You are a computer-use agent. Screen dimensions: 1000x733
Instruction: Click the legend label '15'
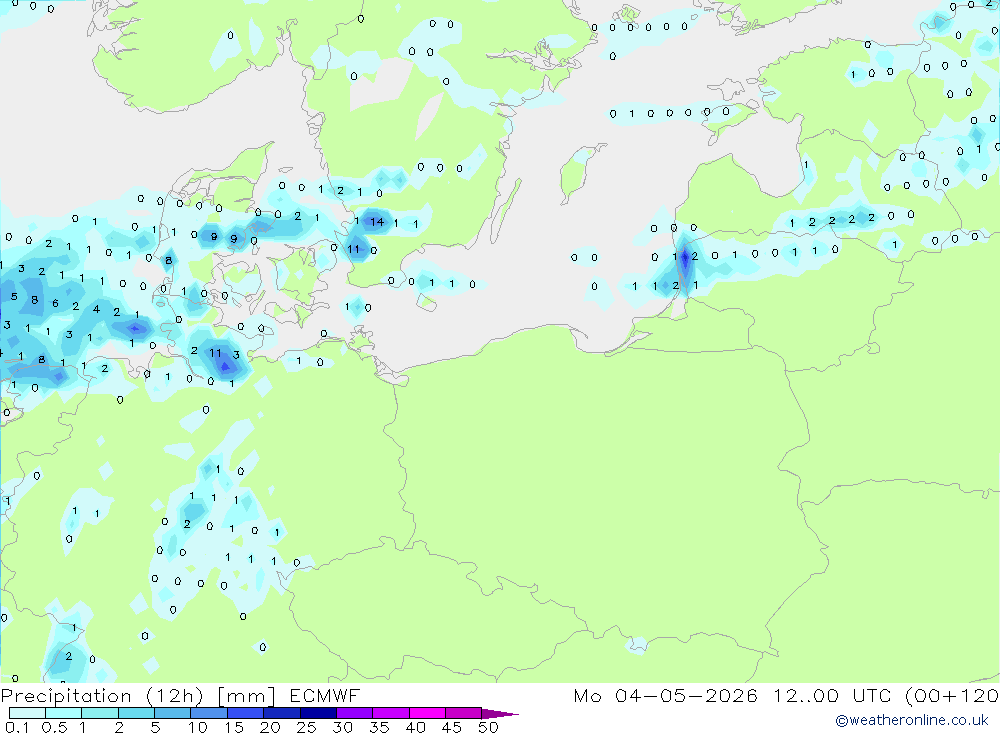(x=234, y=727)
